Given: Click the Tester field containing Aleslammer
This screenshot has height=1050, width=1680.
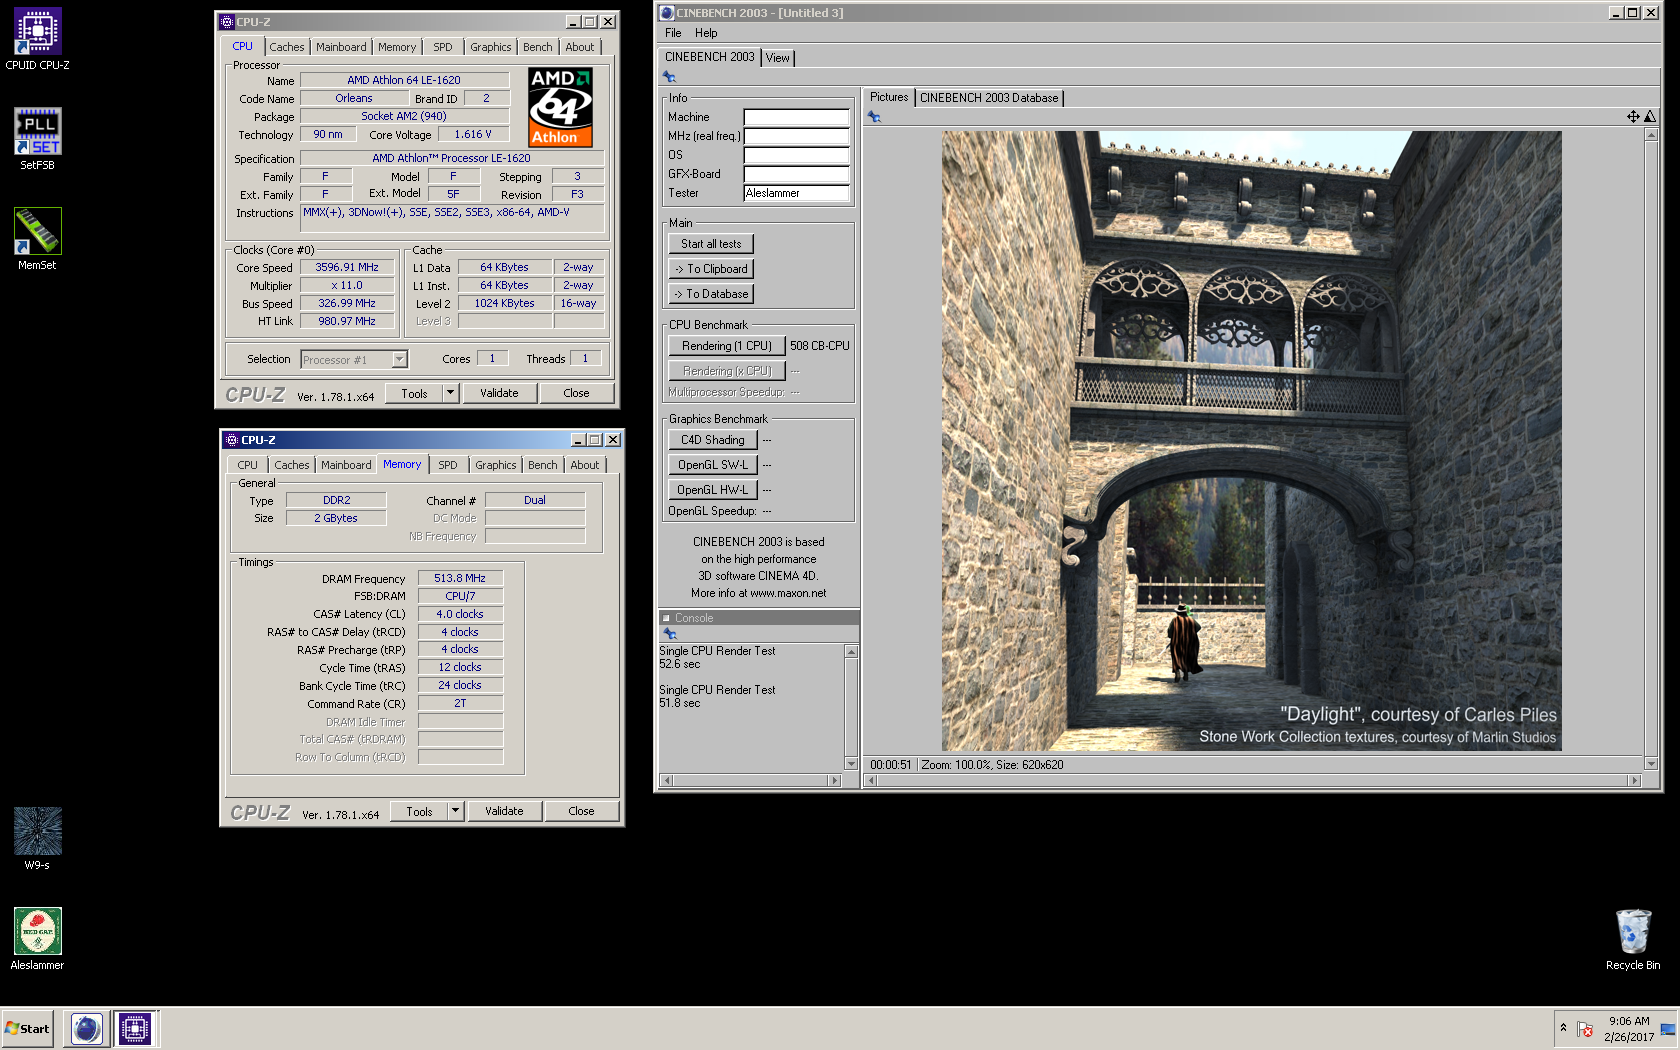Looking at the screenshot, I should 796,193.
